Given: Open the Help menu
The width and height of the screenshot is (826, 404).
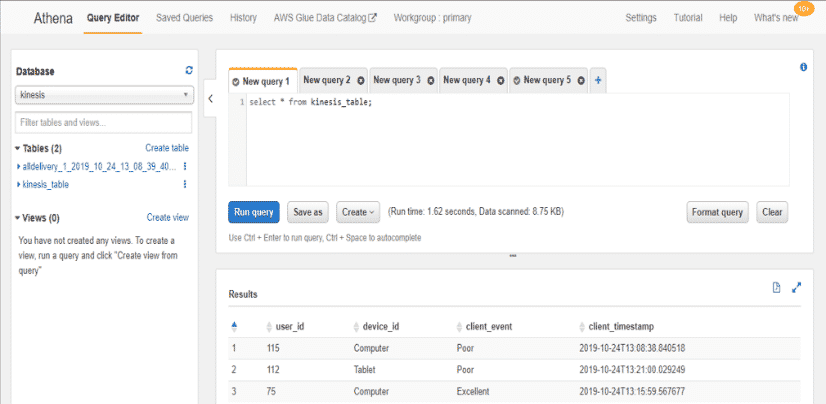Looking at the screenshot, I should point(728,18).
